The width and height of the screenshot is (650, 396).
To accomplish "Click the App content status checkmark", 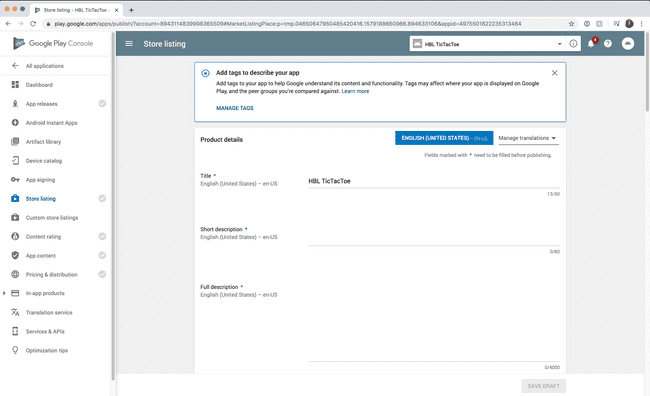I will pos(102,255).
